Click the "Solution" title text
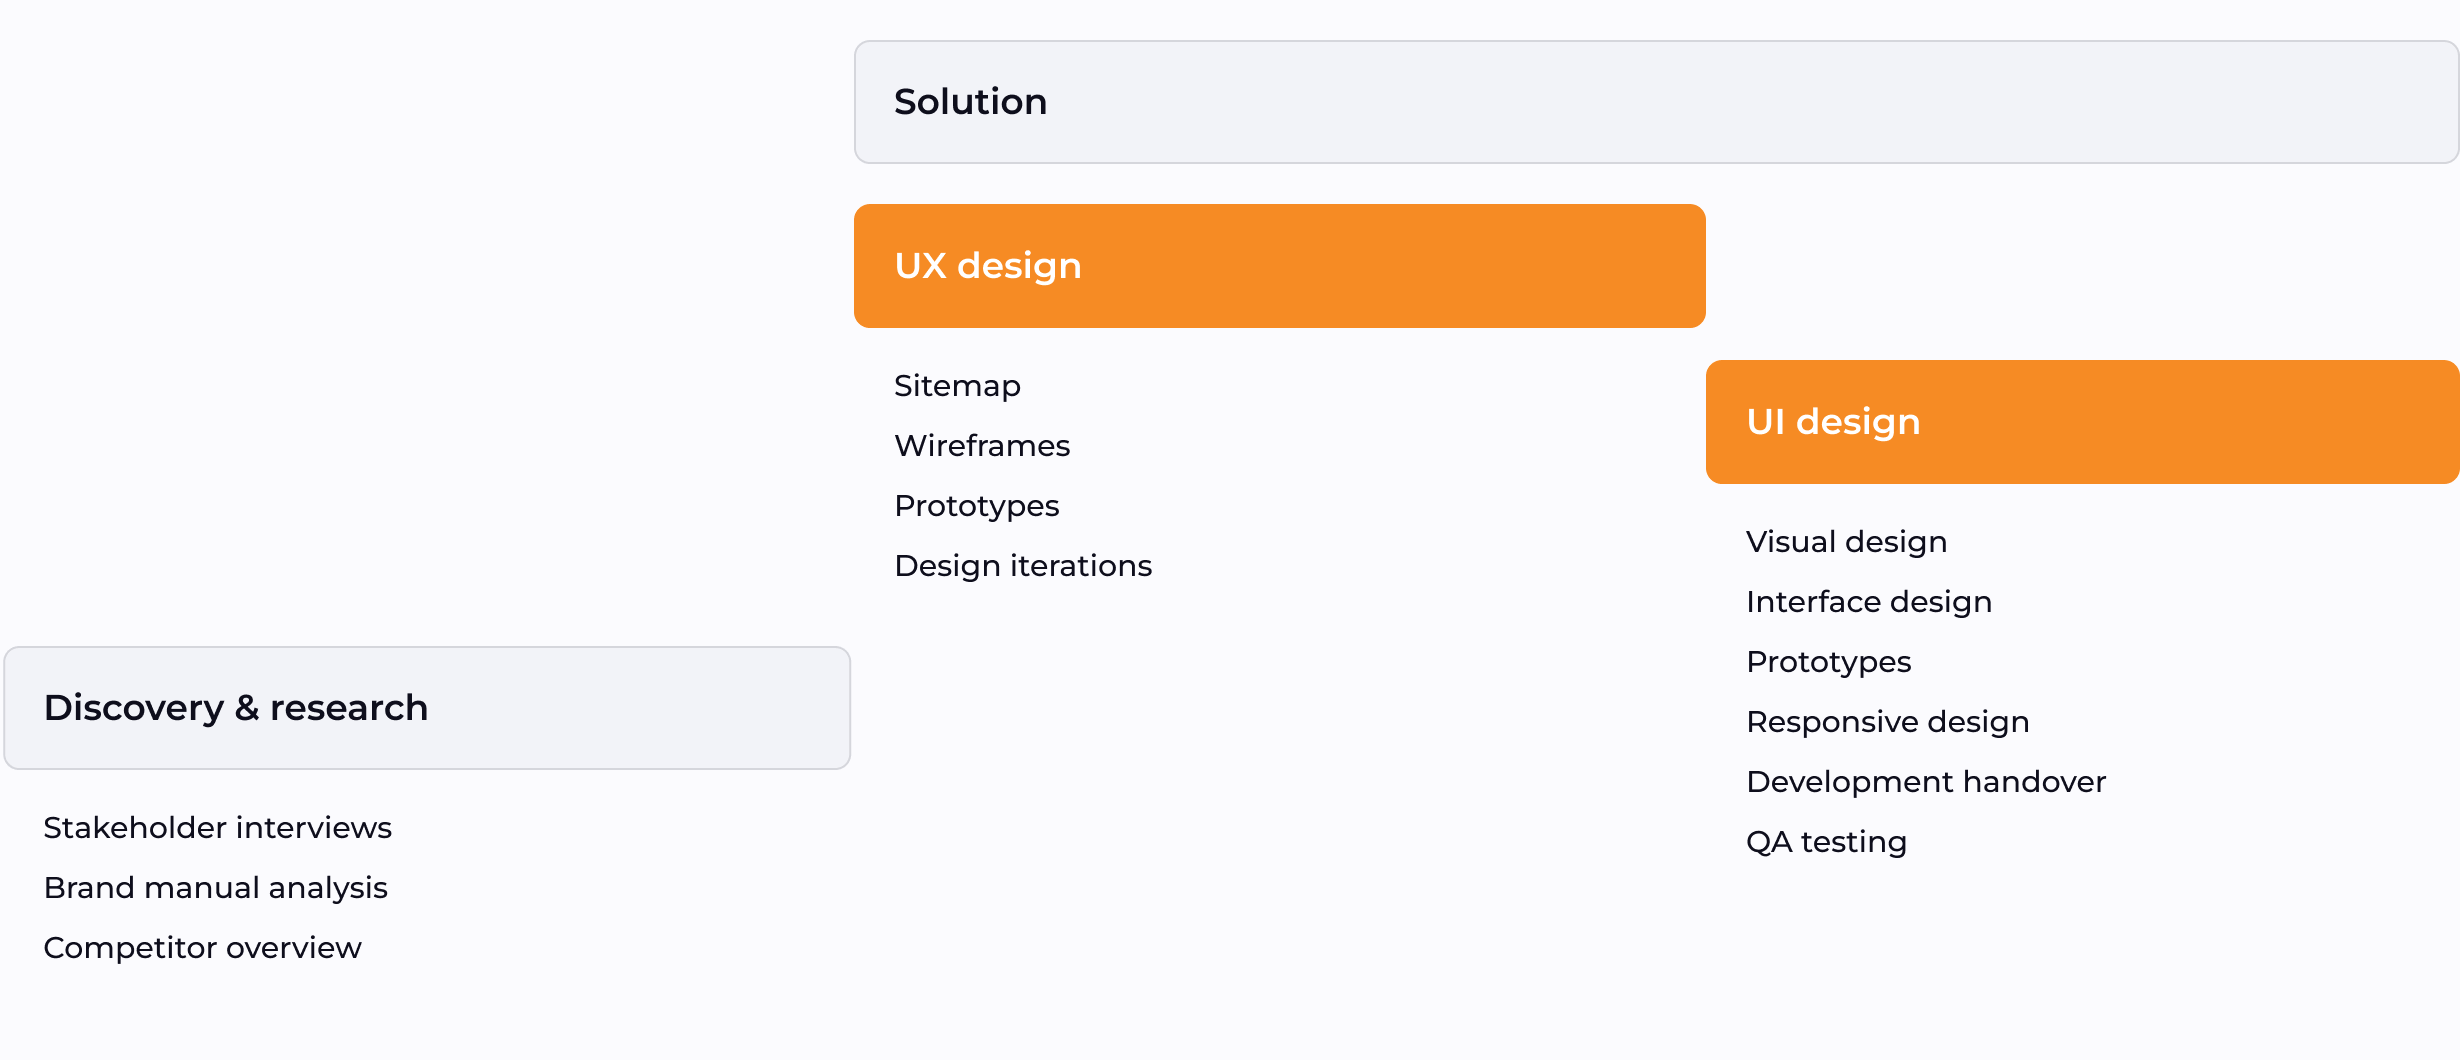Viewport: 2460px width, 1060px height. 970,102
